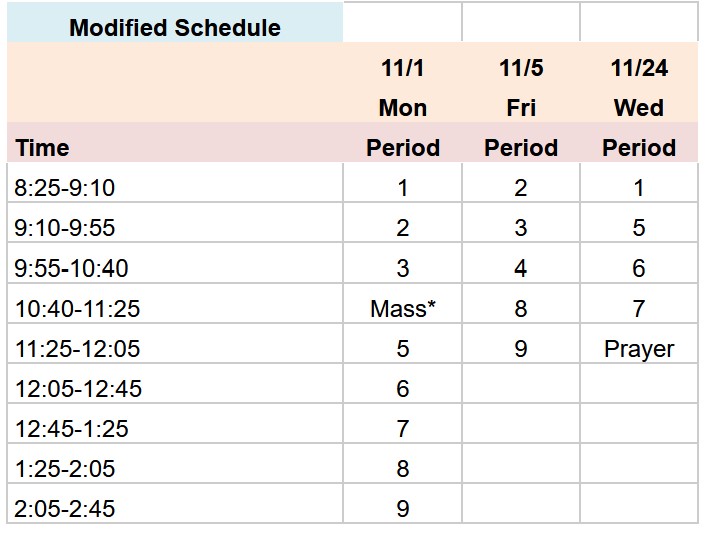This screenshot has height=540, width=716.
Task: Select the 8:25-9:10 time slot cell
Action: tap(66, 188)
